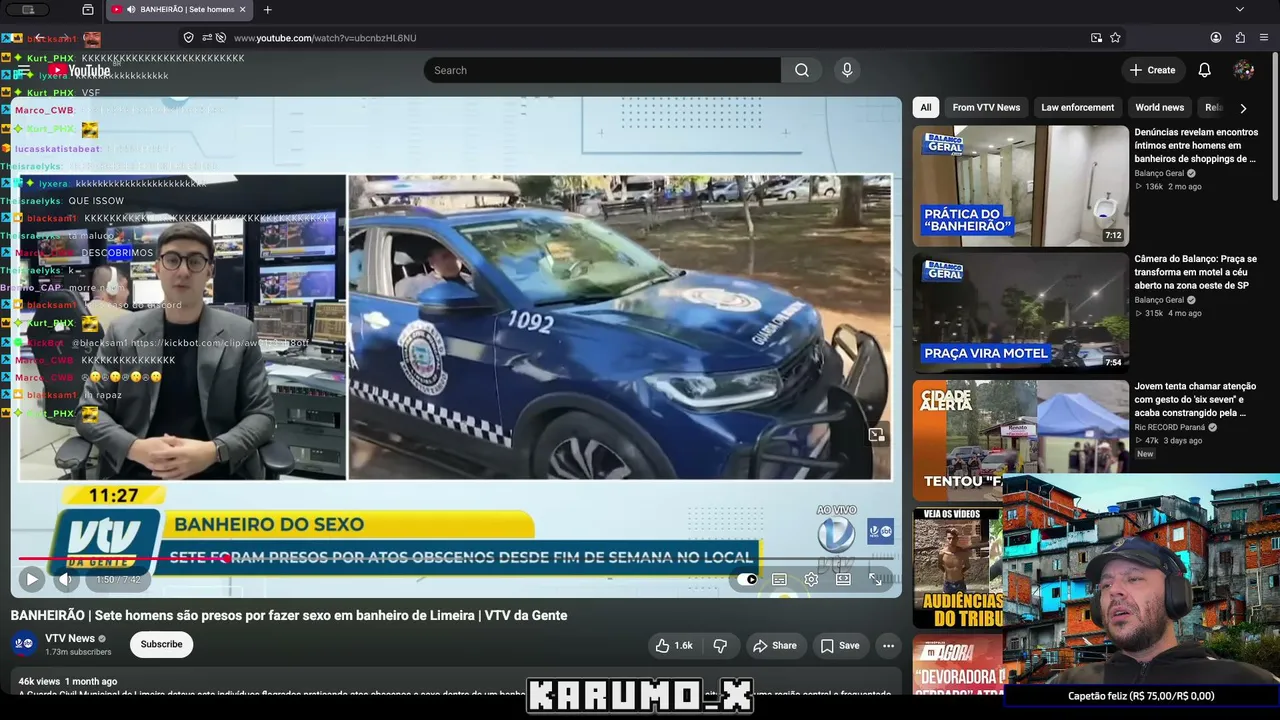Click the '1:50 / 7:42' time display
This screenshot has width=1280, height=720.
[118, 579]
